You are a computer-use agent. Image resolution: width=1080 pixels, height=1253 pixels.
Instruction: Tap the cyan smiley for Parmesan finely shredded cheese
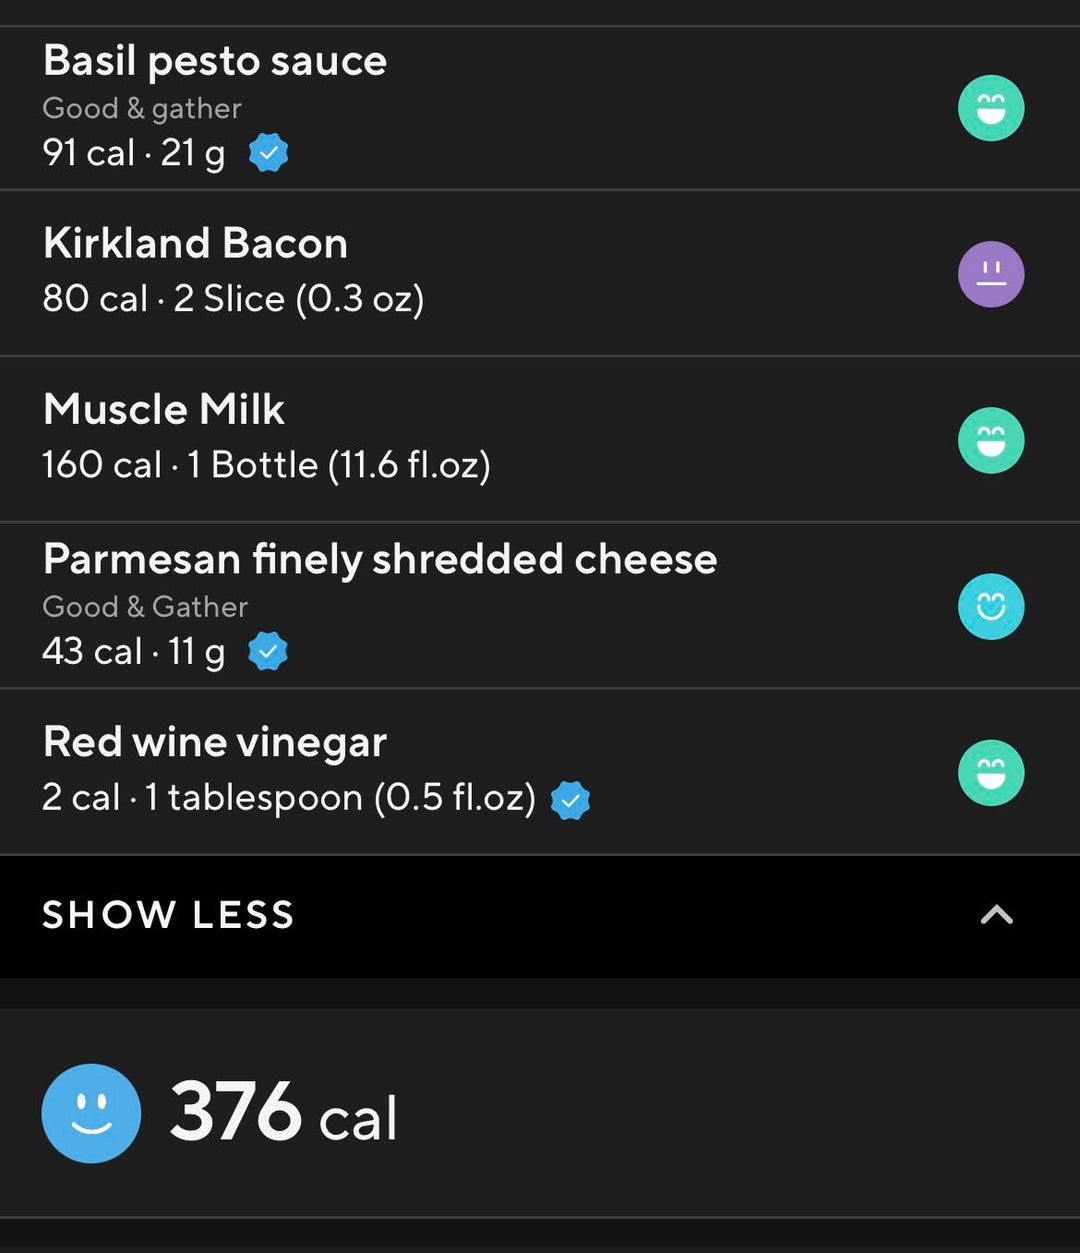(x=991, y=606)
